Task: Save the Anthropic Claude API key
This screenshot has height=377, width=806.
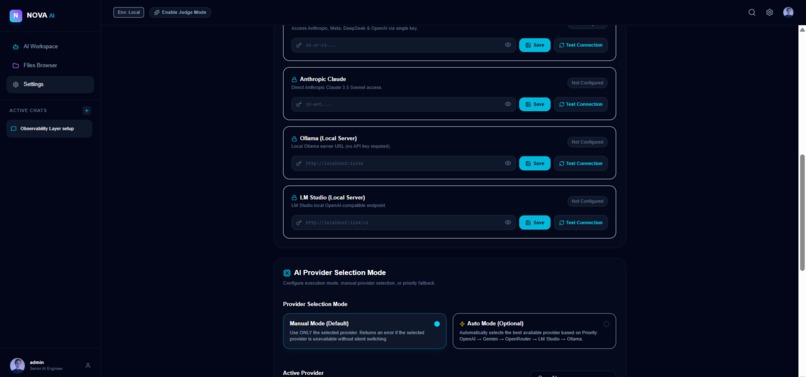Action: click(x=535, y=104)
